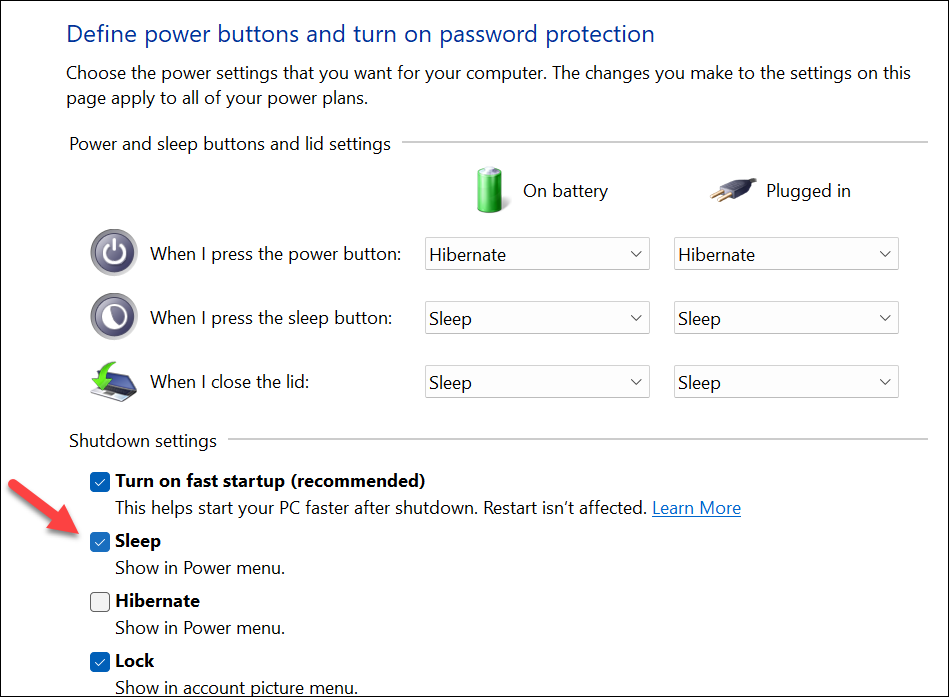Click the closing laptop lid icon
Viewport: 949px width, 697px height.
click(x=113, y=381)
